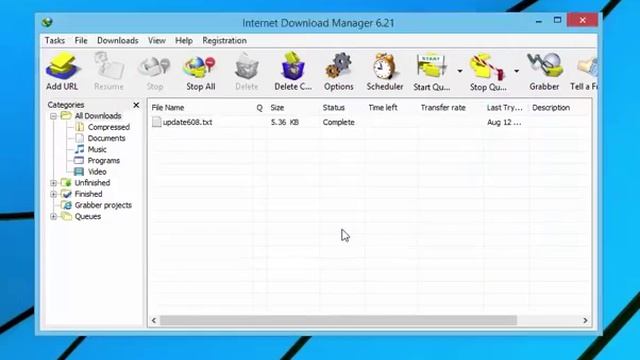Select the Music category note icon
Viewport: 640px width, 360px height.
[x=80, y=149]
